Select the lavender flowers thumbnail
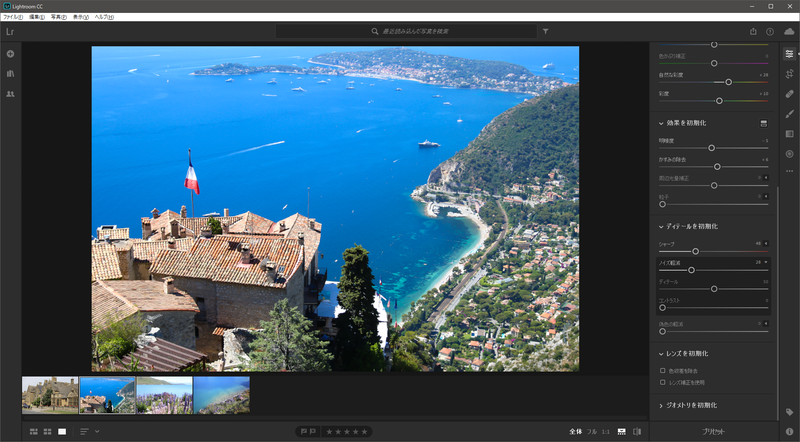This screenshot has width=800, height=442. pos(164,395)
